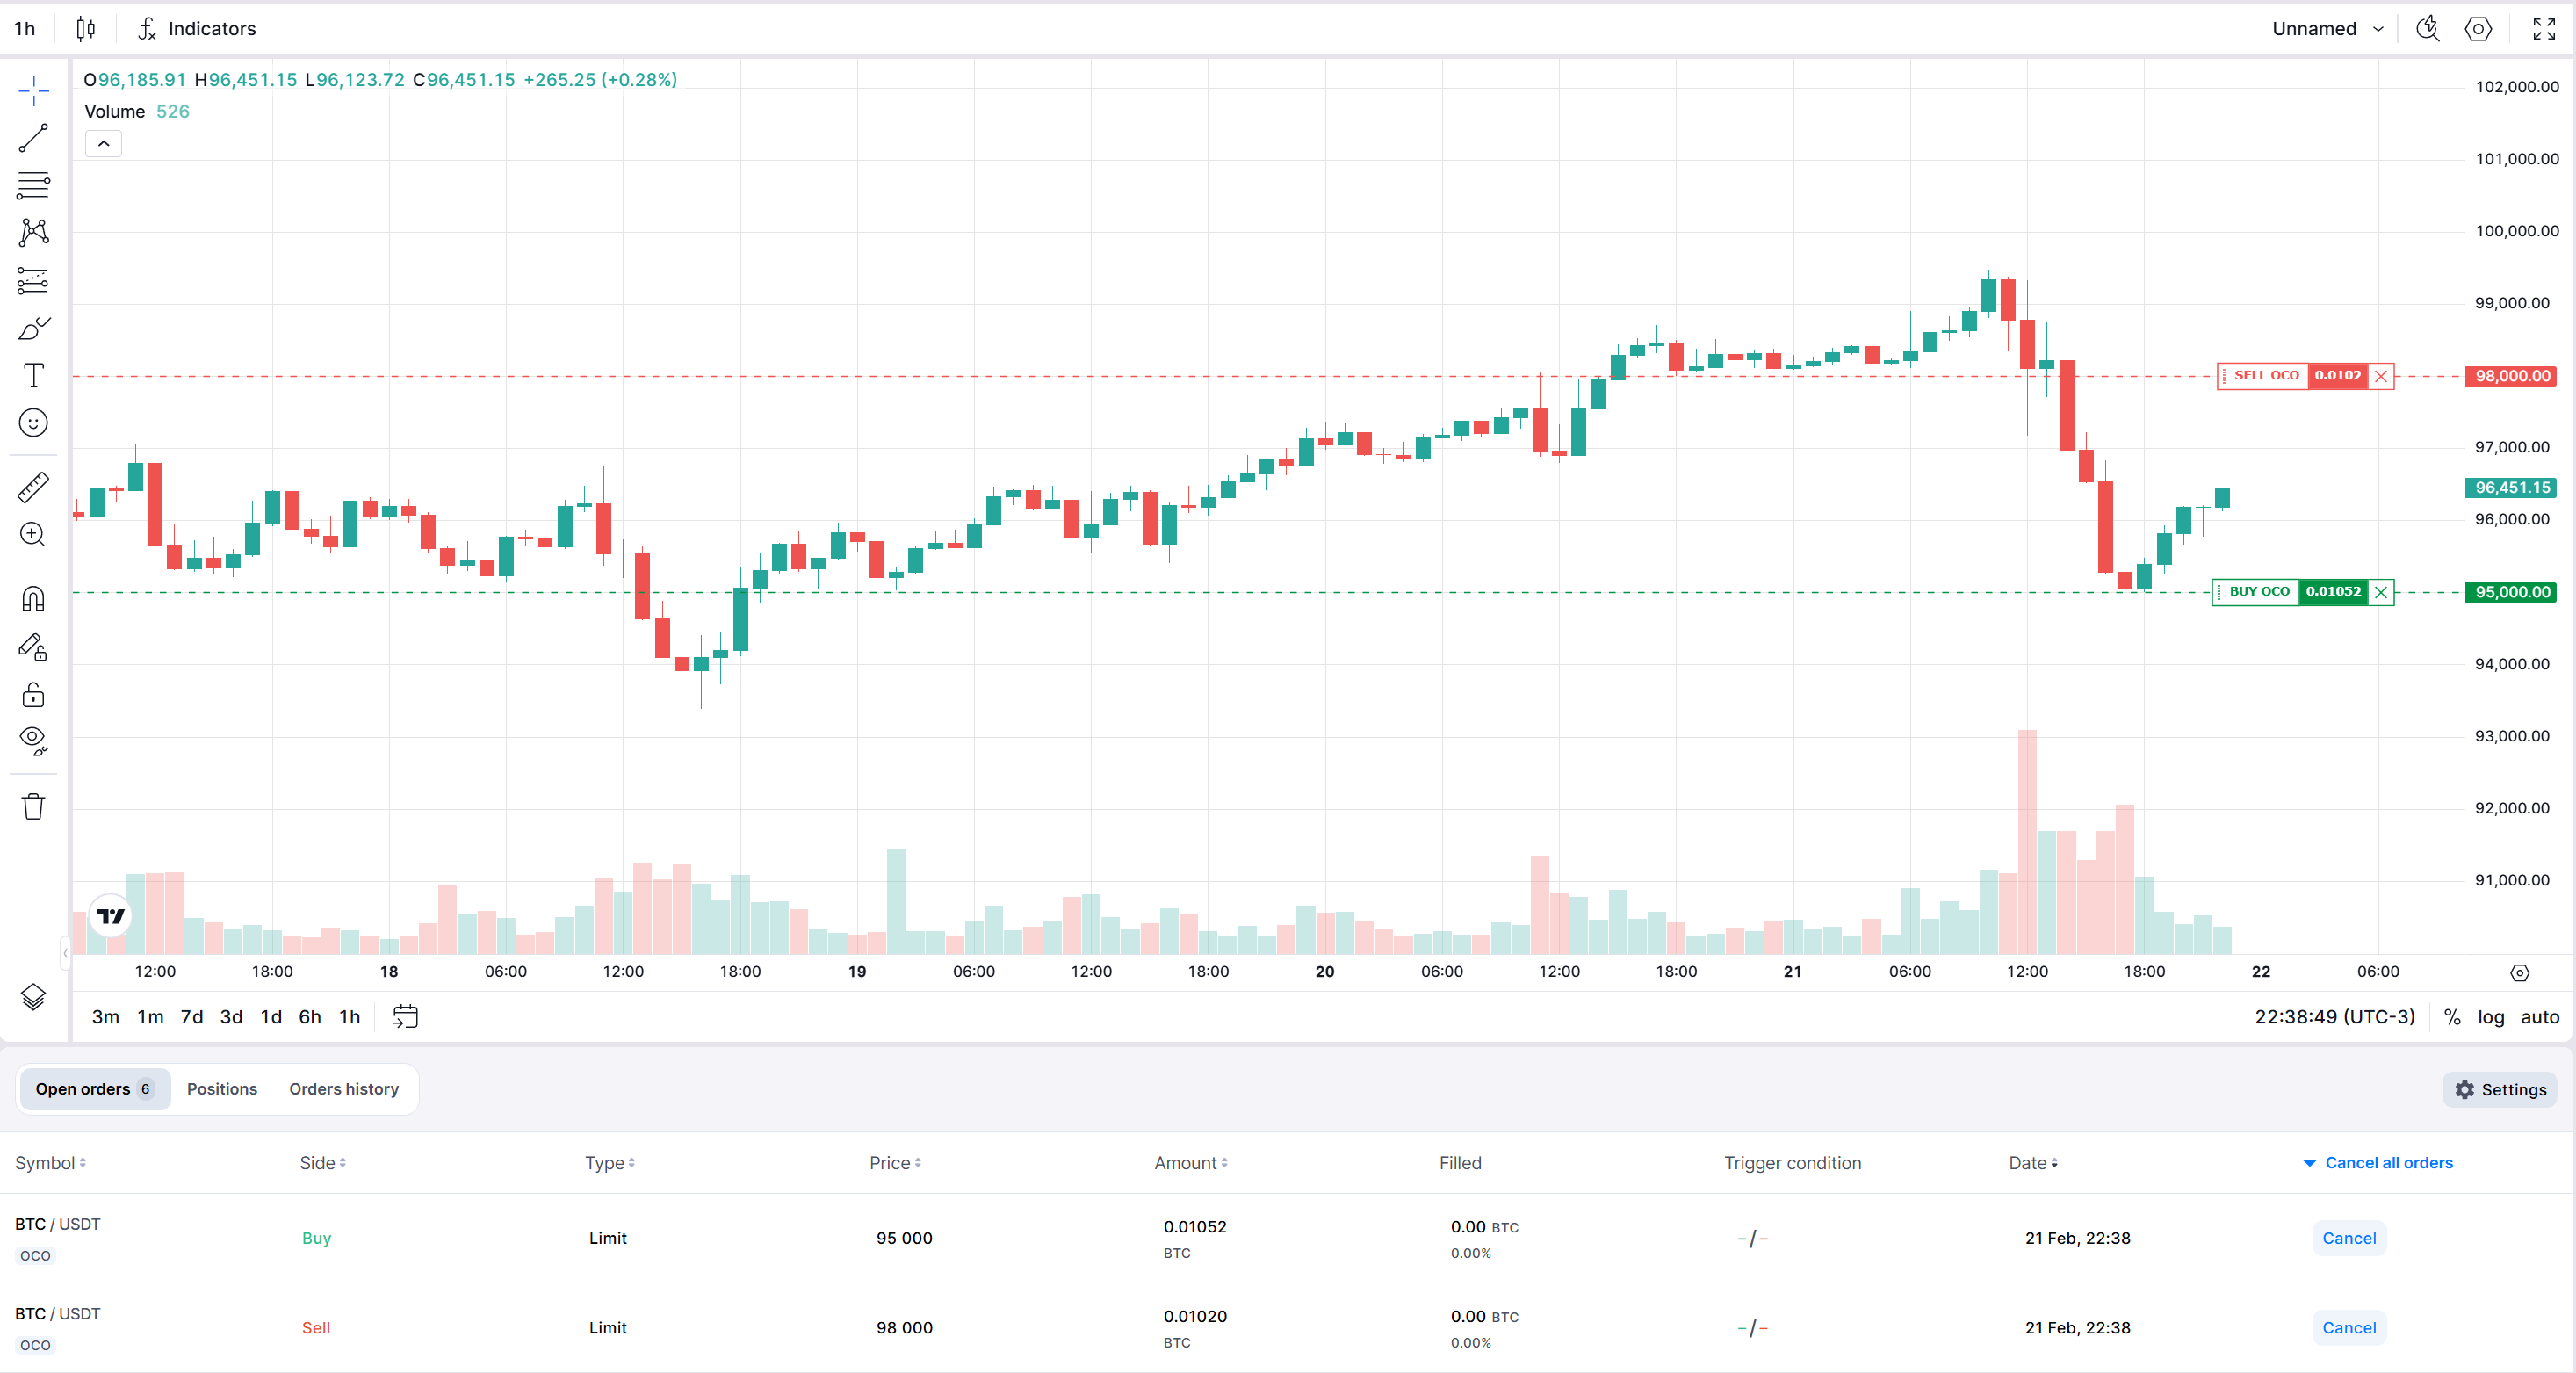Switch to the Positions tab
This screenshot has width=2576, height=1373.
tap(222, 1089)
